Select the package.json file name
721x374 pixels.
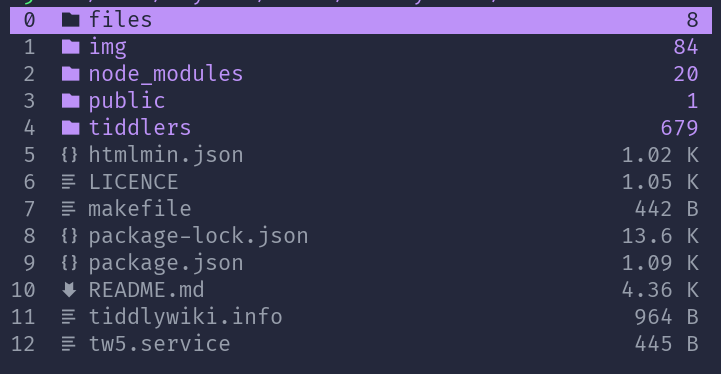pyautogui.click(x=166, y=264)
